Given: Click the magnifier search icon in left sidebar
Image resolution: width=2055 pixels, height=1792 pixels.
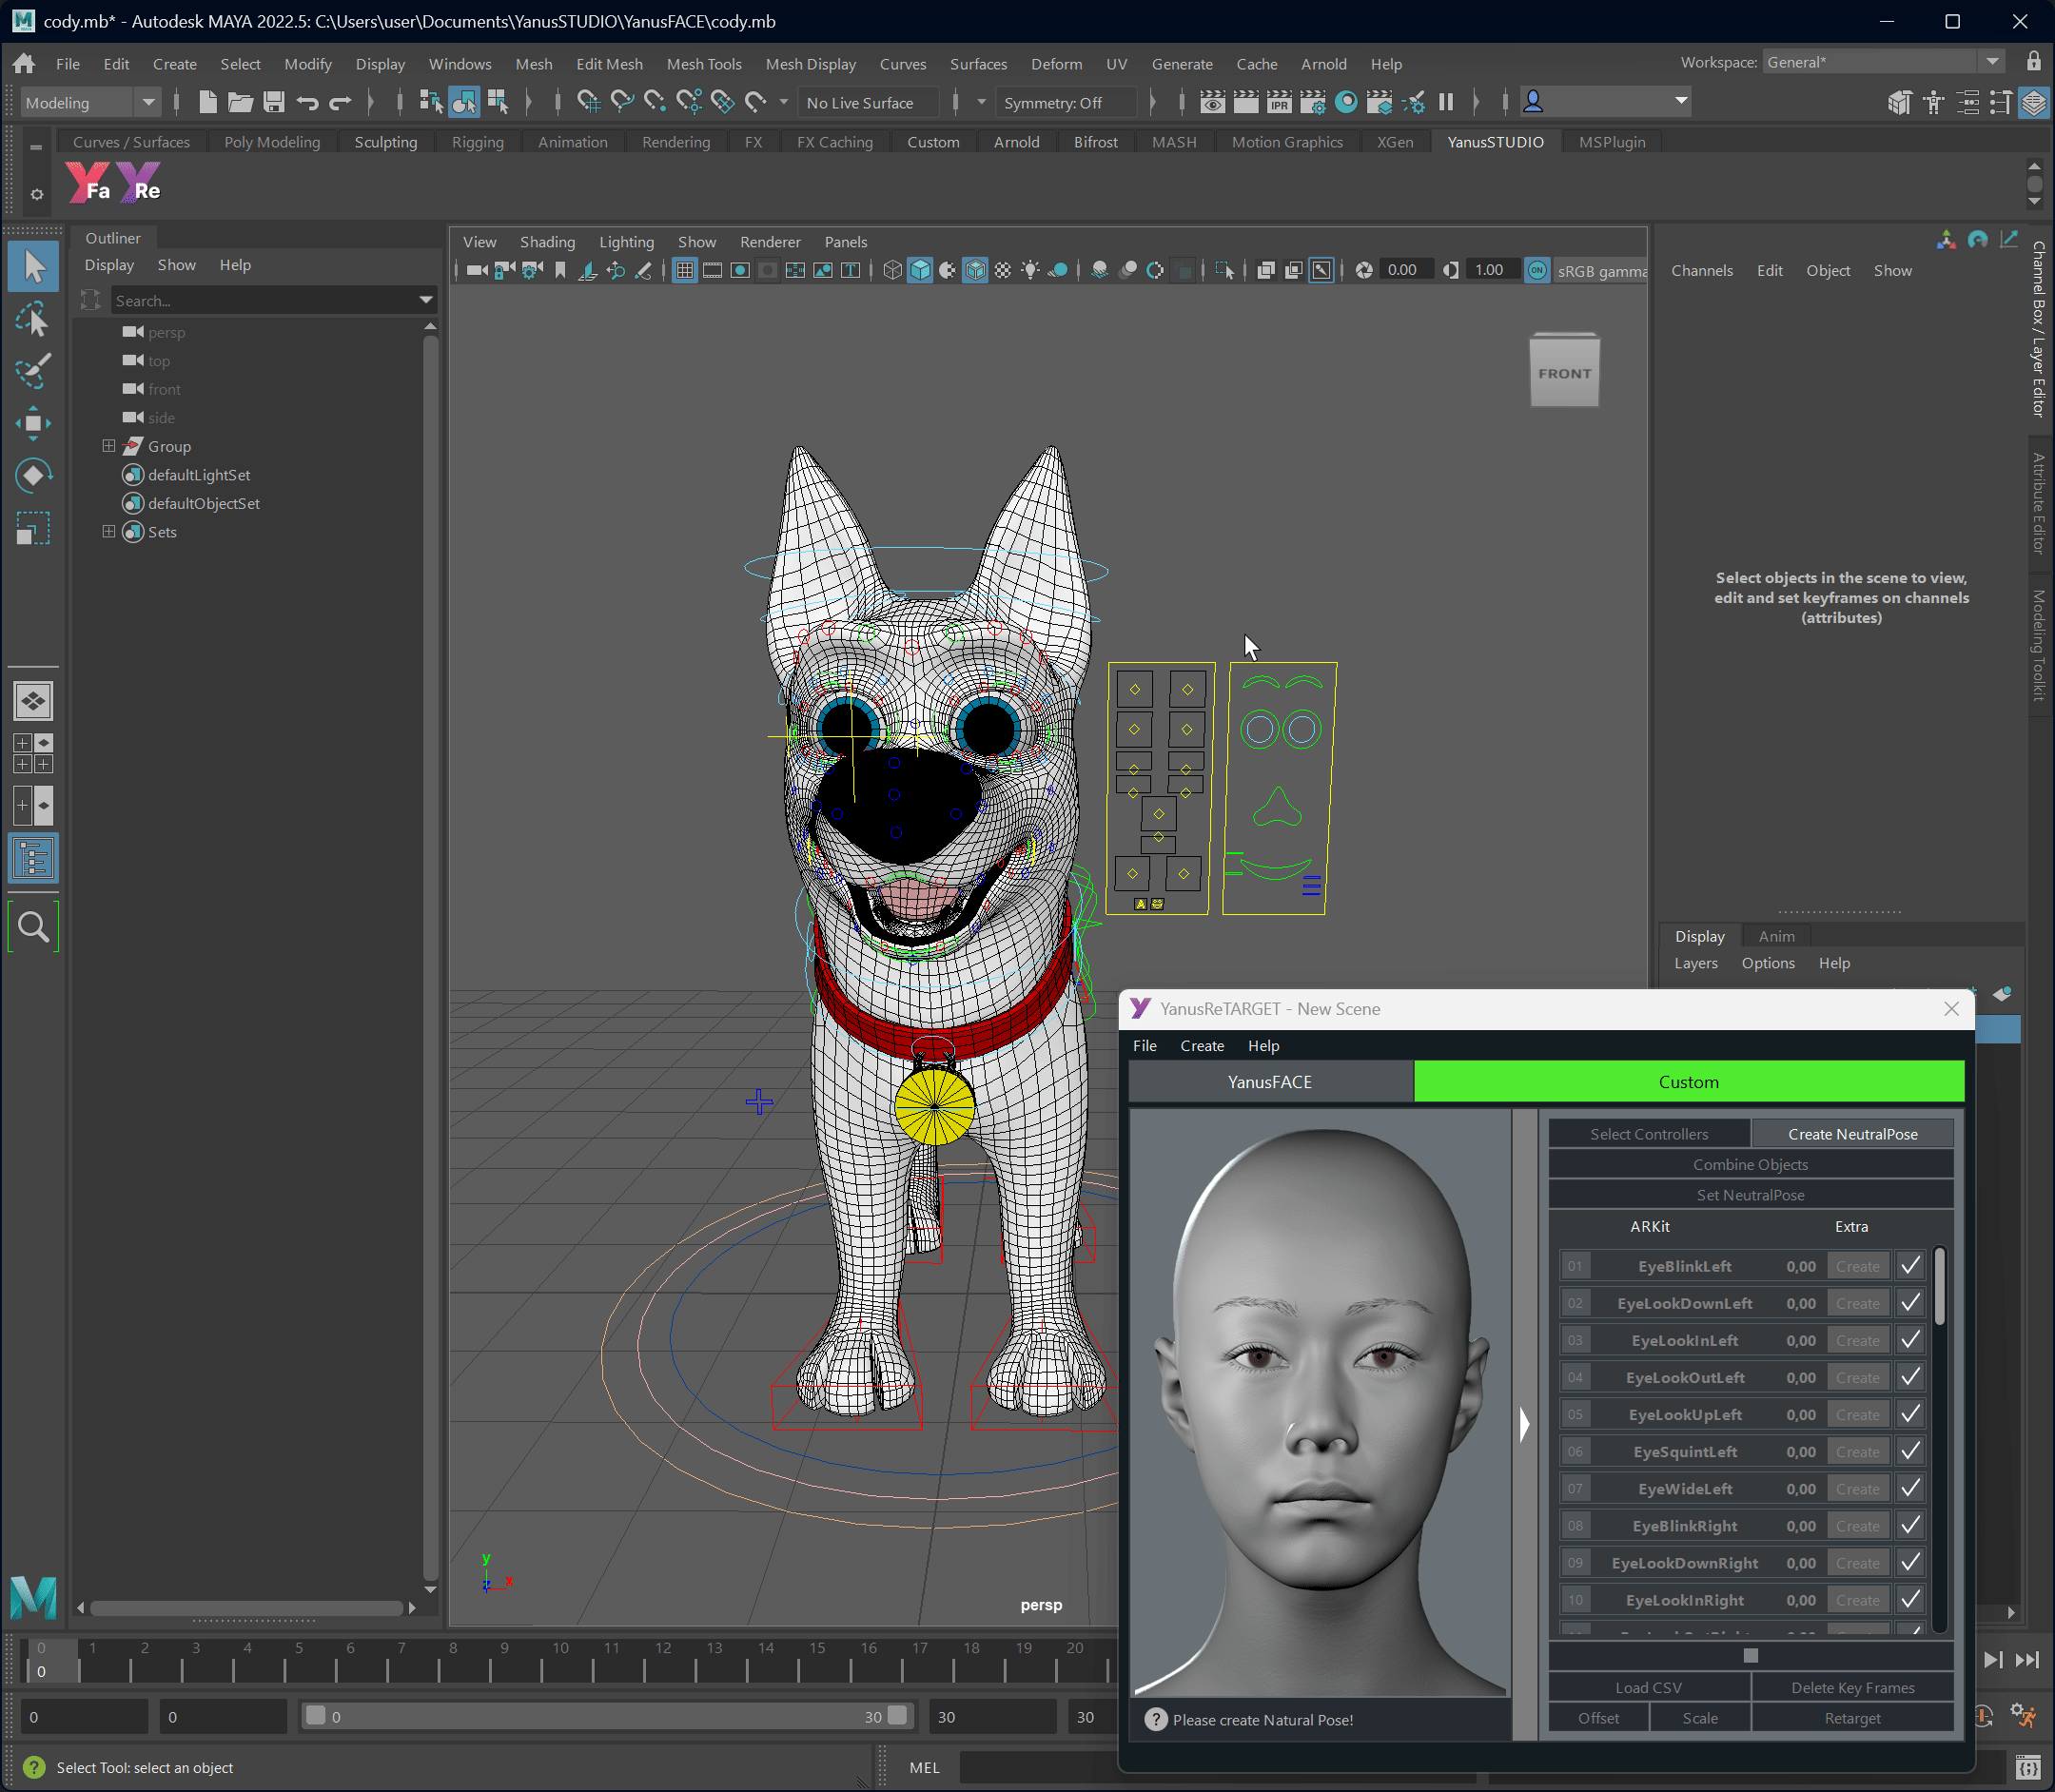Looking at the screenshot, I should tap(33, 927).
